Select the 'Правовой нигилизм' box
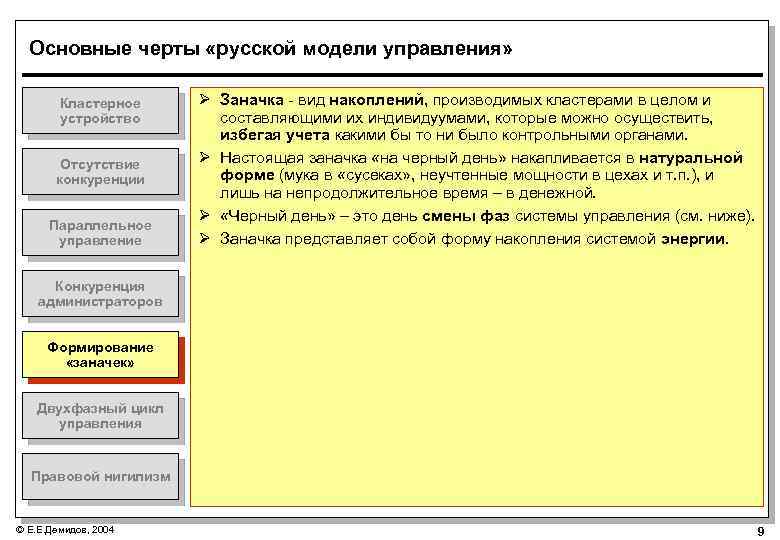Image resolution: width=780 pixels, height=540 pixels. 100,476
